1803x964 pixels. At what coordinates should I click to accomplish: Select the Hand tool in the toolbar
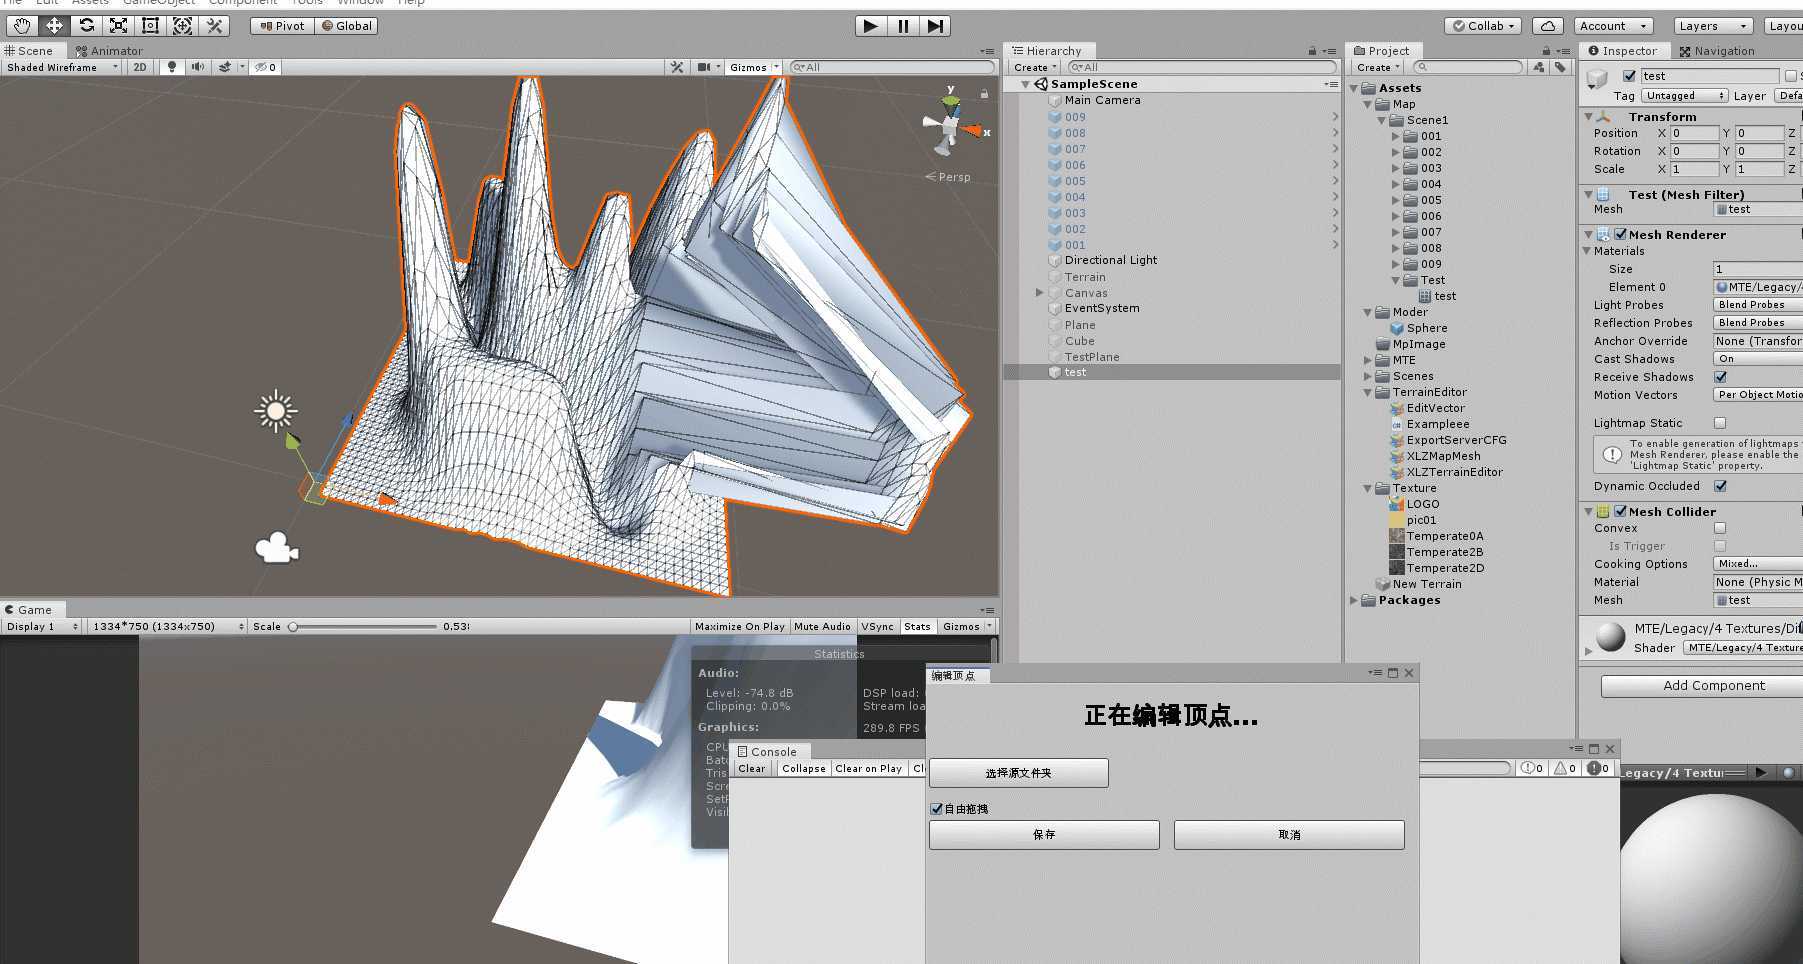(22, 26)
